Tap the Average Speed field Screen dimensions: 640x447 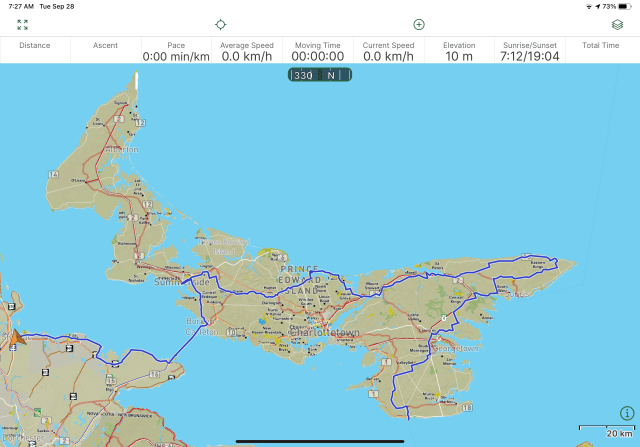point(247,51)
